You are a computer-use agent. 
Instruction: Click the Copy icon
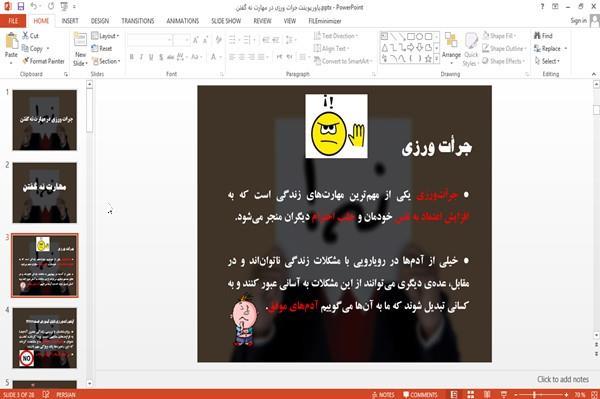tap(25, 49)
